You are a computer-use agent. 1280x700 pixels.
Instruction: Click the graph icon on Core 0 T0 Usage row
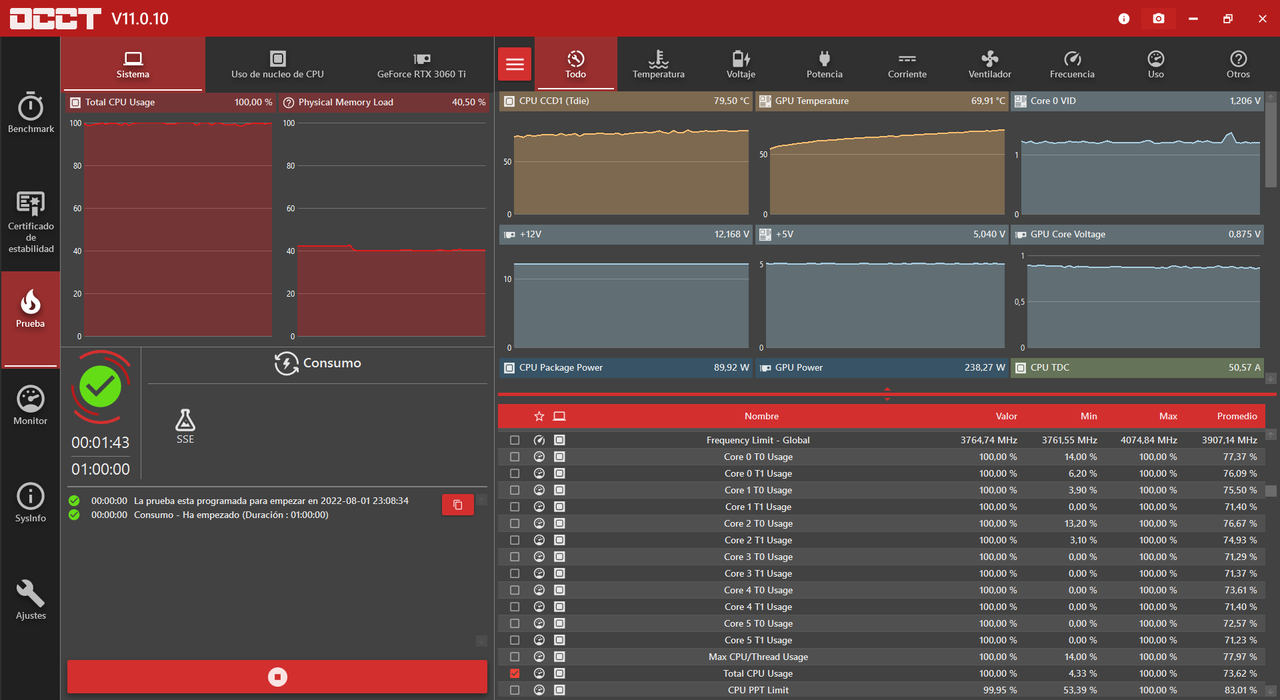coord(539,457)
